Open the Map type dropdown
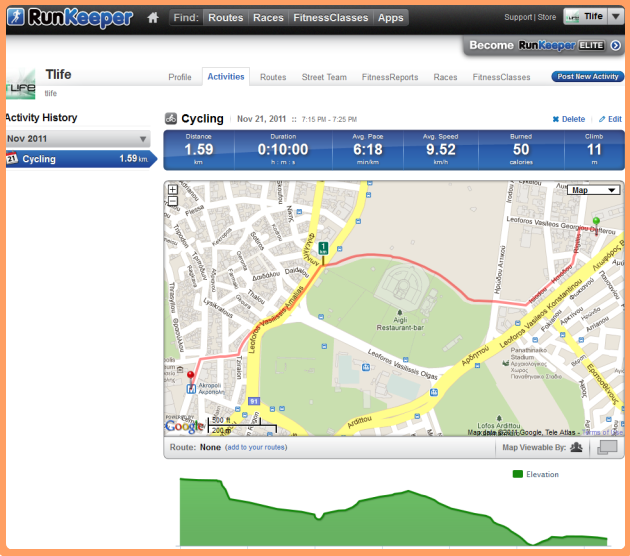630x556 pixels. click(x=593, y=190)
